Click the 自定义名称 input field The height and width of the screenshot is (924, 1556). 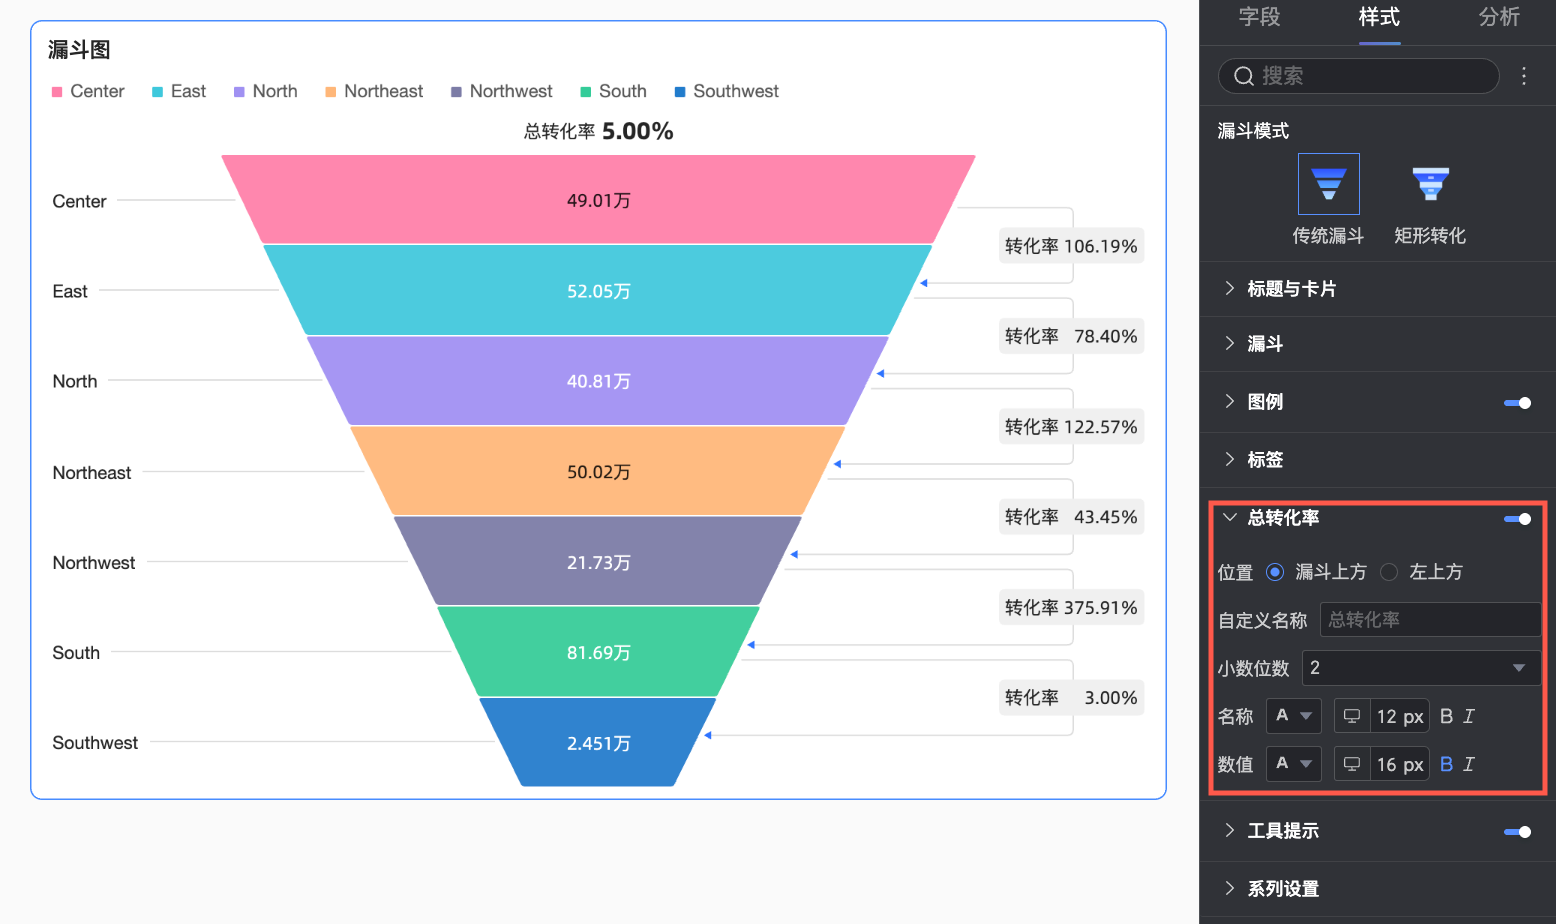[x=1430, y=620]
